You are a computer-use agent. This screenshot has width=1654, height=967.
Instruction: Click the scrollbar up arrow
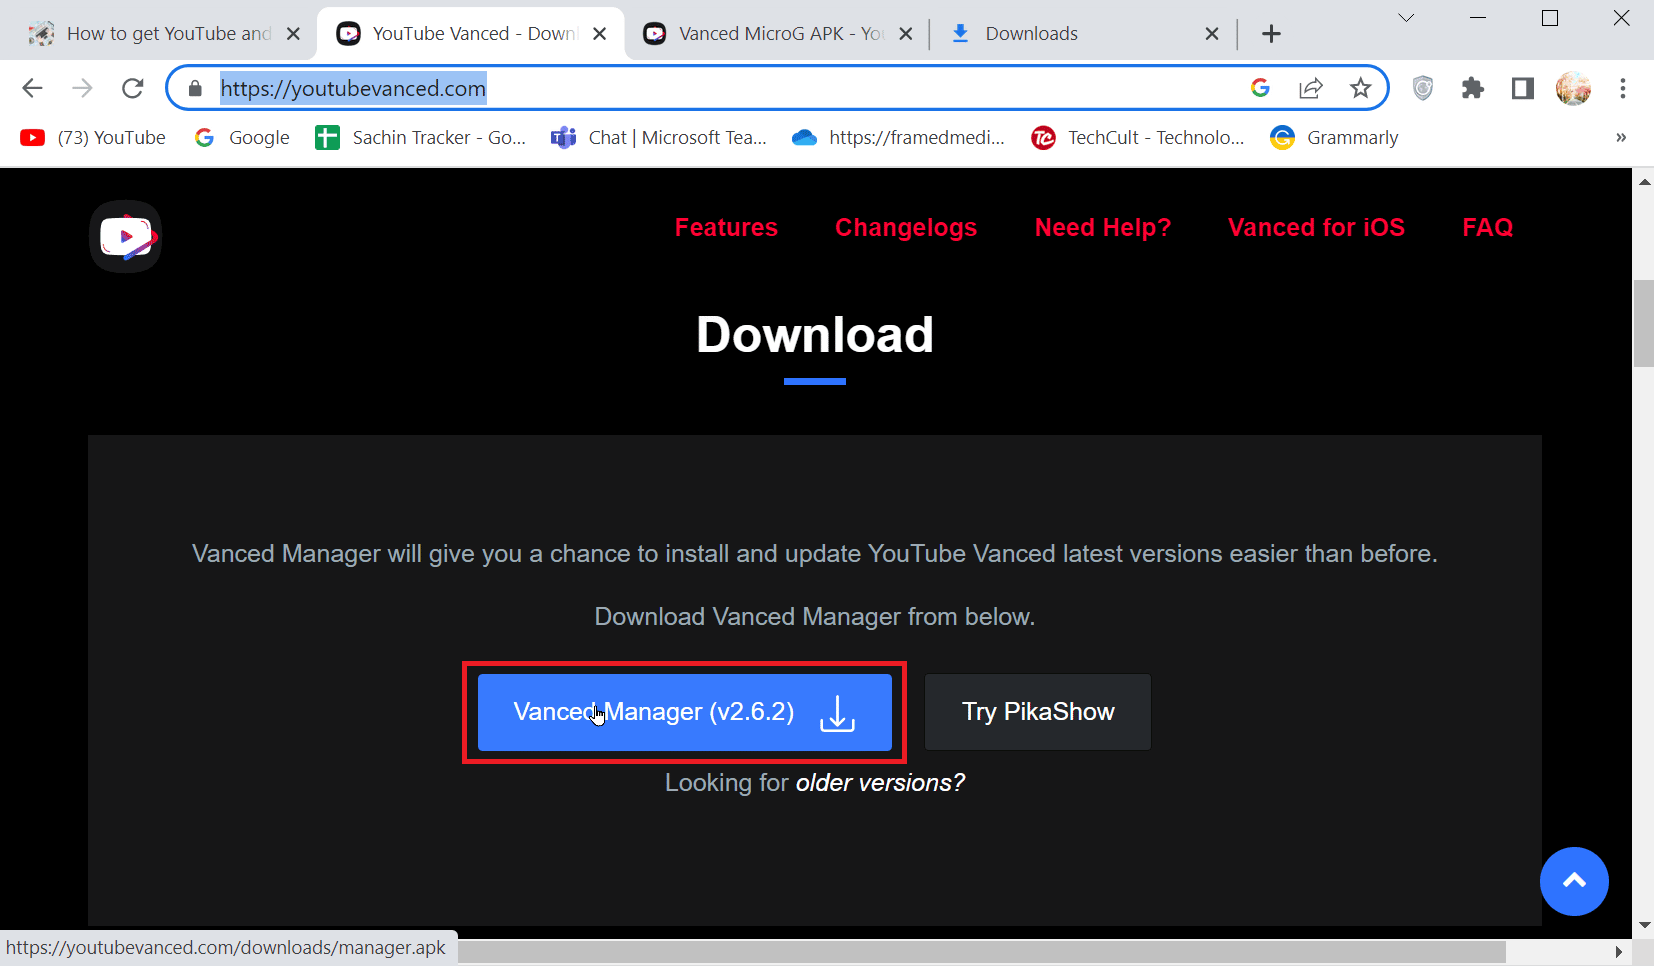click(x=1643, y=181)
